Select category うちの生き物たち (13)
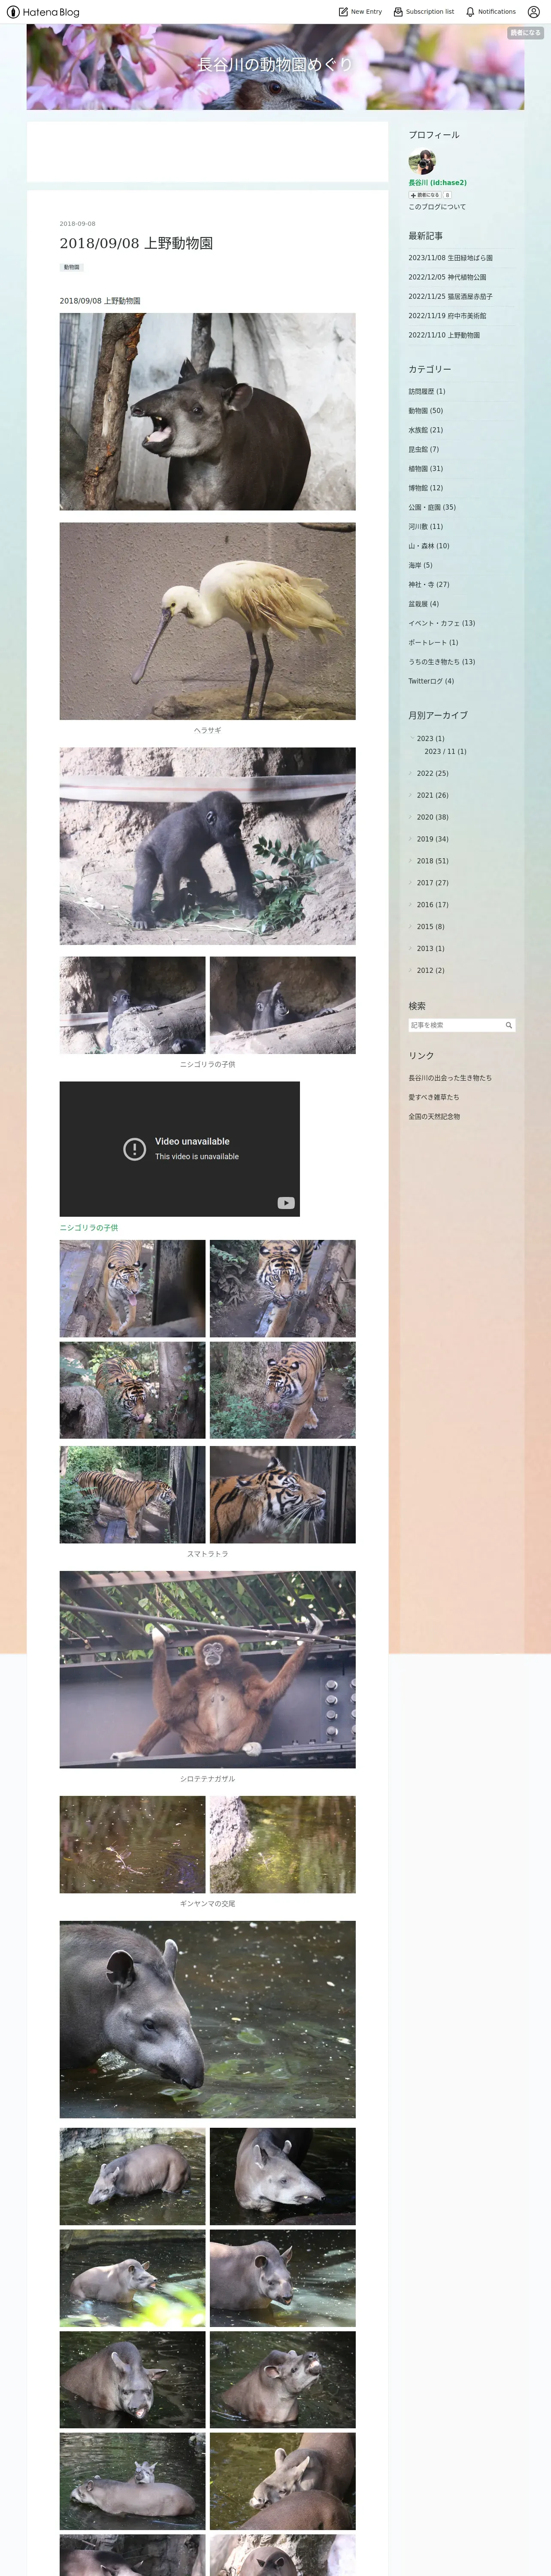The width and height of the screenshot is (551, 2576). tap(442, 662)
